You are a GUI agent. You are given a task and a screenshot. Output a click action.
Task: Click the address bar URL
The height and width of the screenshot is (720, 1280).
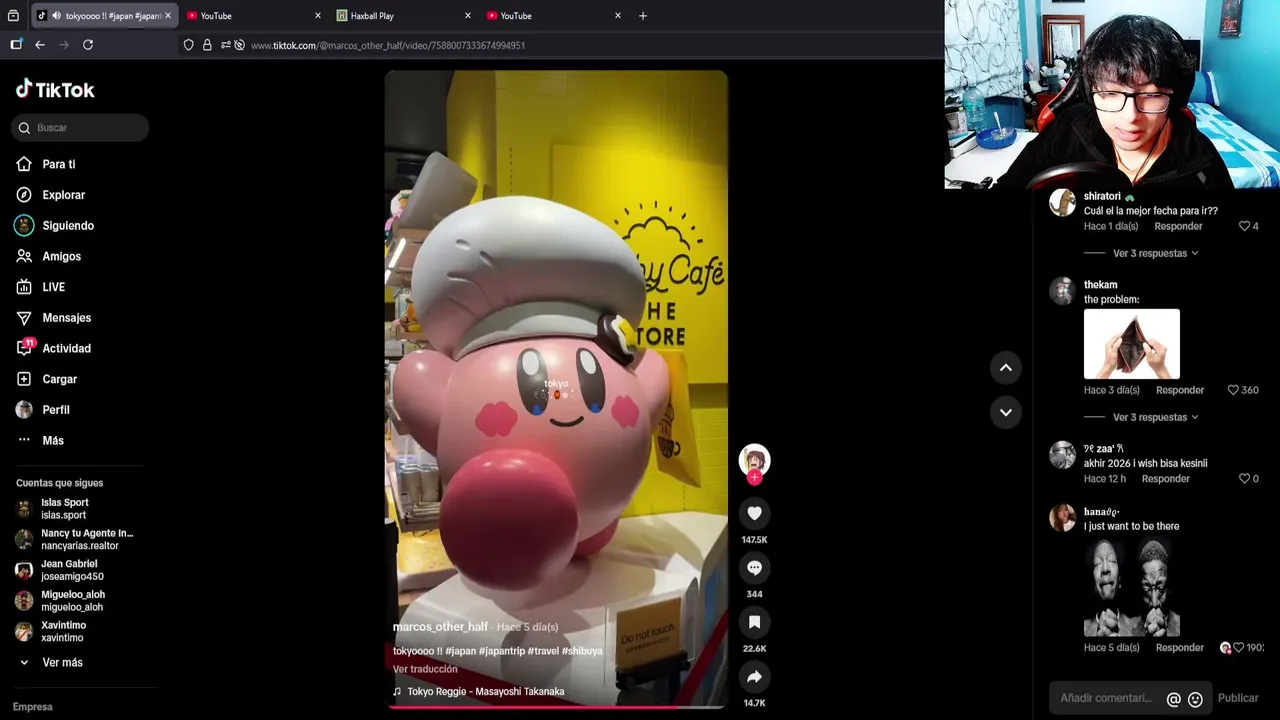(388, 46)
